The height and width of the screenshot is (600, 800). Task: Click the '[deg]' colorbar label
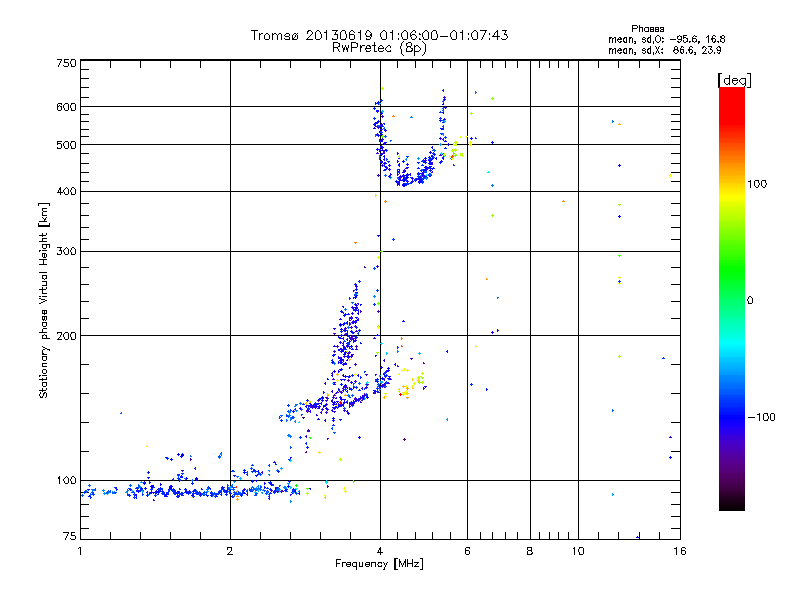(734, 80)
